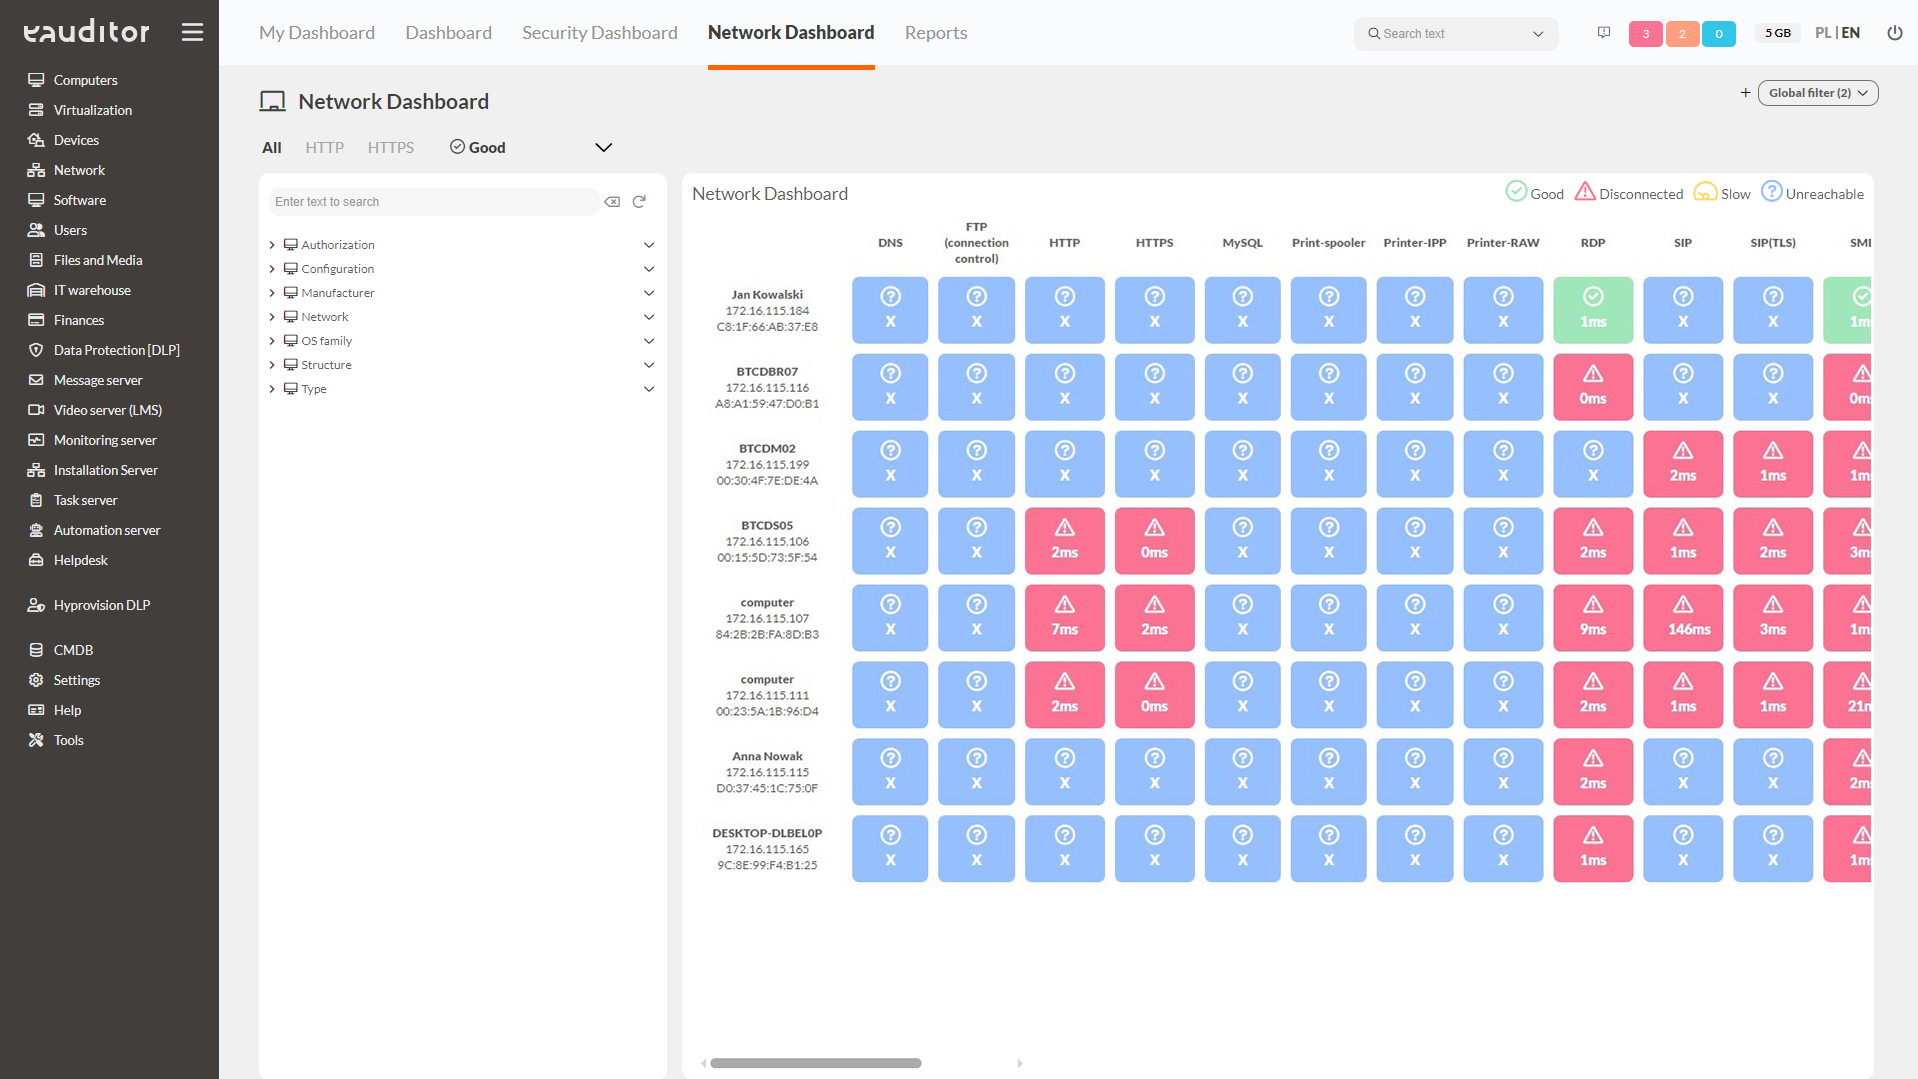Open Task server section
Viewport: 1918px width, 1079px height.
click(x=85, y=500)
